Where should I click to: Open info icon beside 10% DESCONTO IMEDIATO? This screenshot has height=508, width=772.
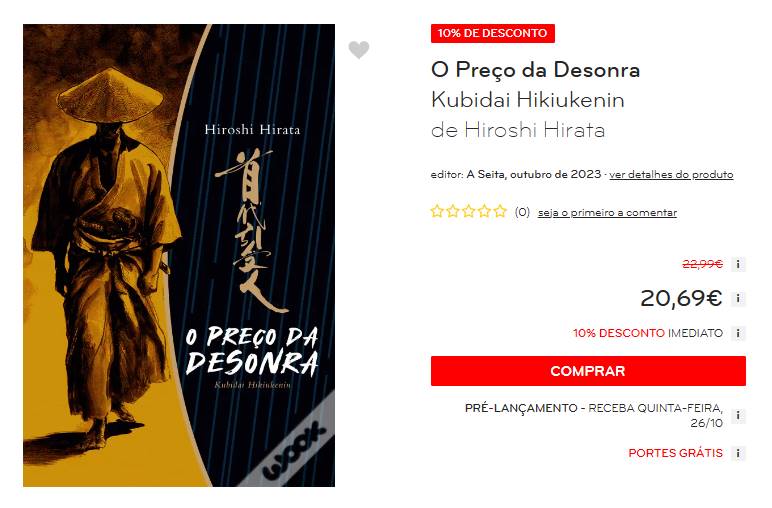click(738, 333)
